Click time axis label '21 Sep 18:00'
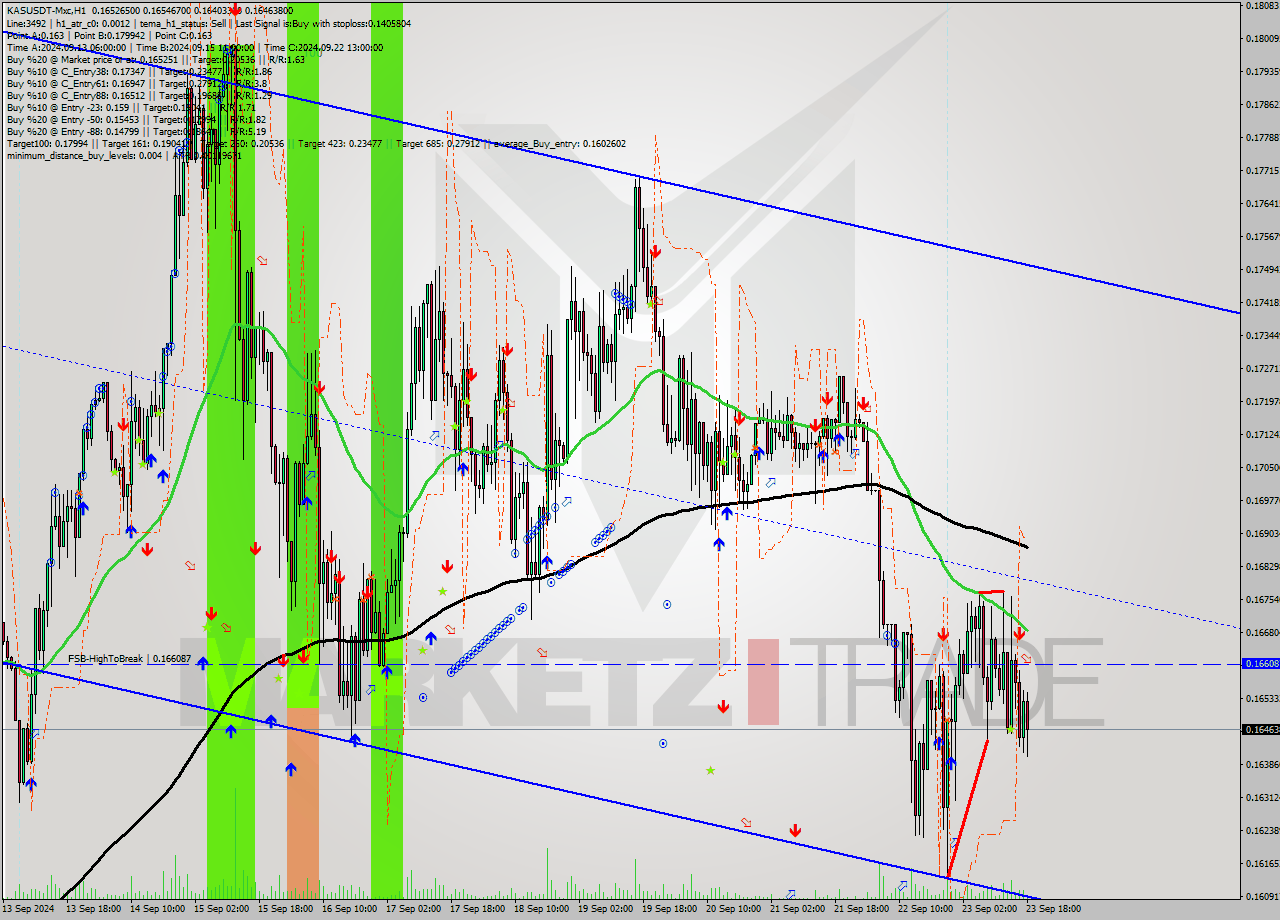This screenshot has height=920, width=1280. tap(862, 909)
